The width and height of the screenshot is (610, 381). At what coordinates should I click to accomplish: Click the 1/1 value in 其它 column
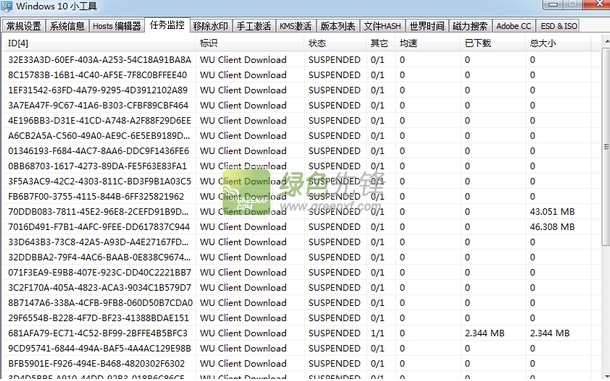pyautogui.click(x=377, y=333)
